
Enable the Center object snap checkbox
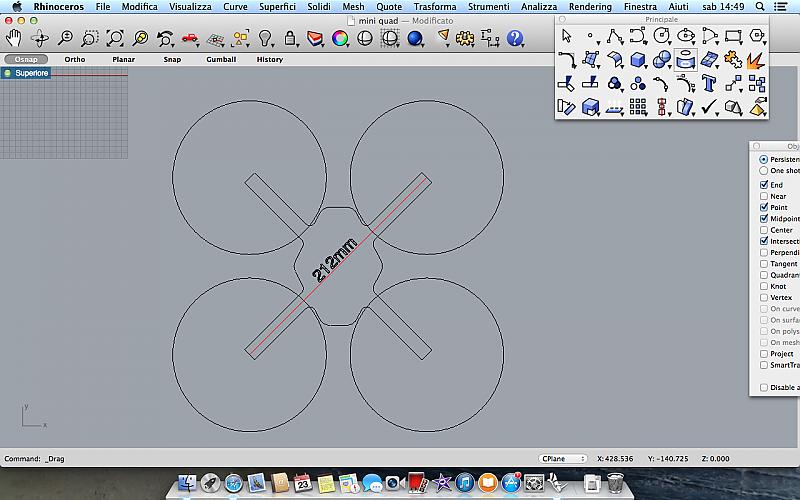pyautogui.click(x=765, y=230)
